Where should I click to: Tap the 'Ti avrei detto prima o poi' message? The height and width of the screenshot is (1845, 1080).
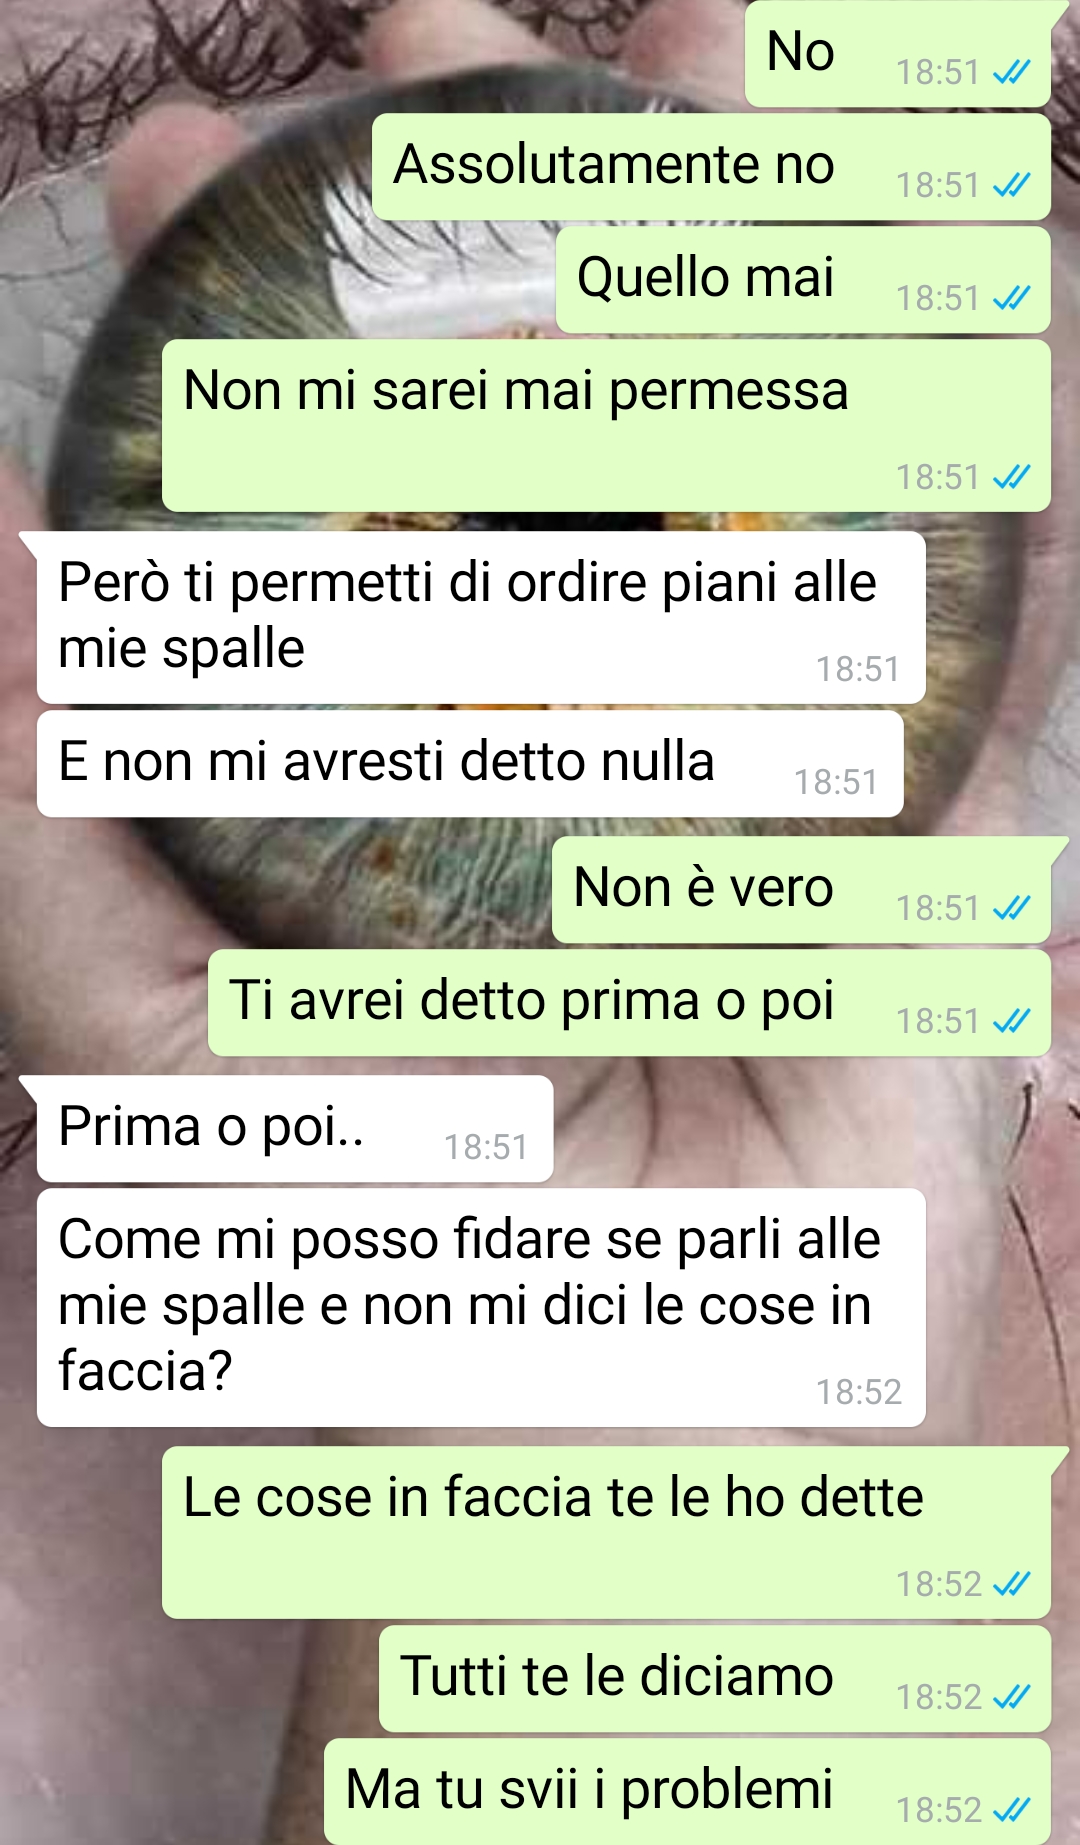click(x=629, y=1003)
